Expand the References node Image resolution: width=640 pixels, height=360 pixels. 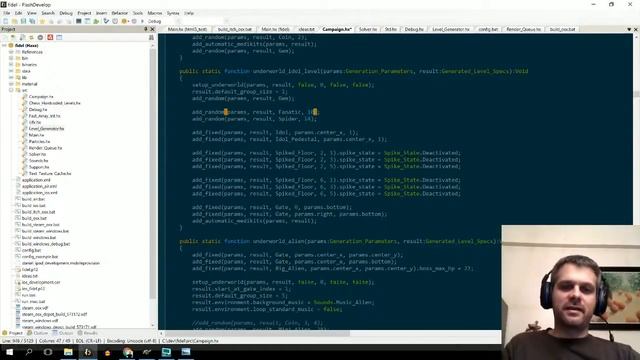pos(11,52)
